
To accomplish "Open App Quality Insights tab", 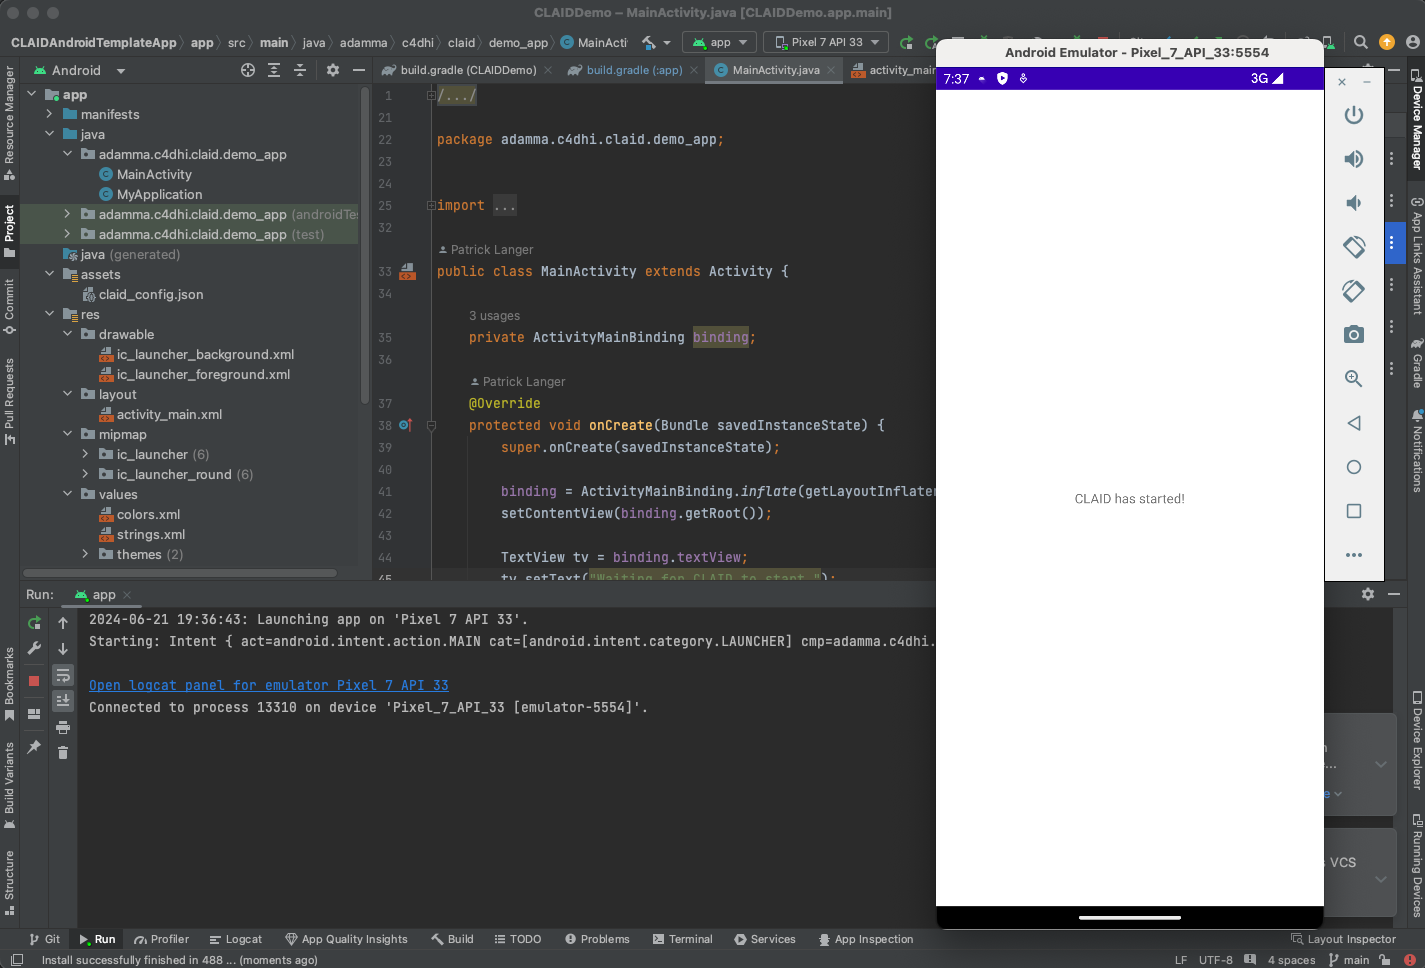I will coord(347,939).
